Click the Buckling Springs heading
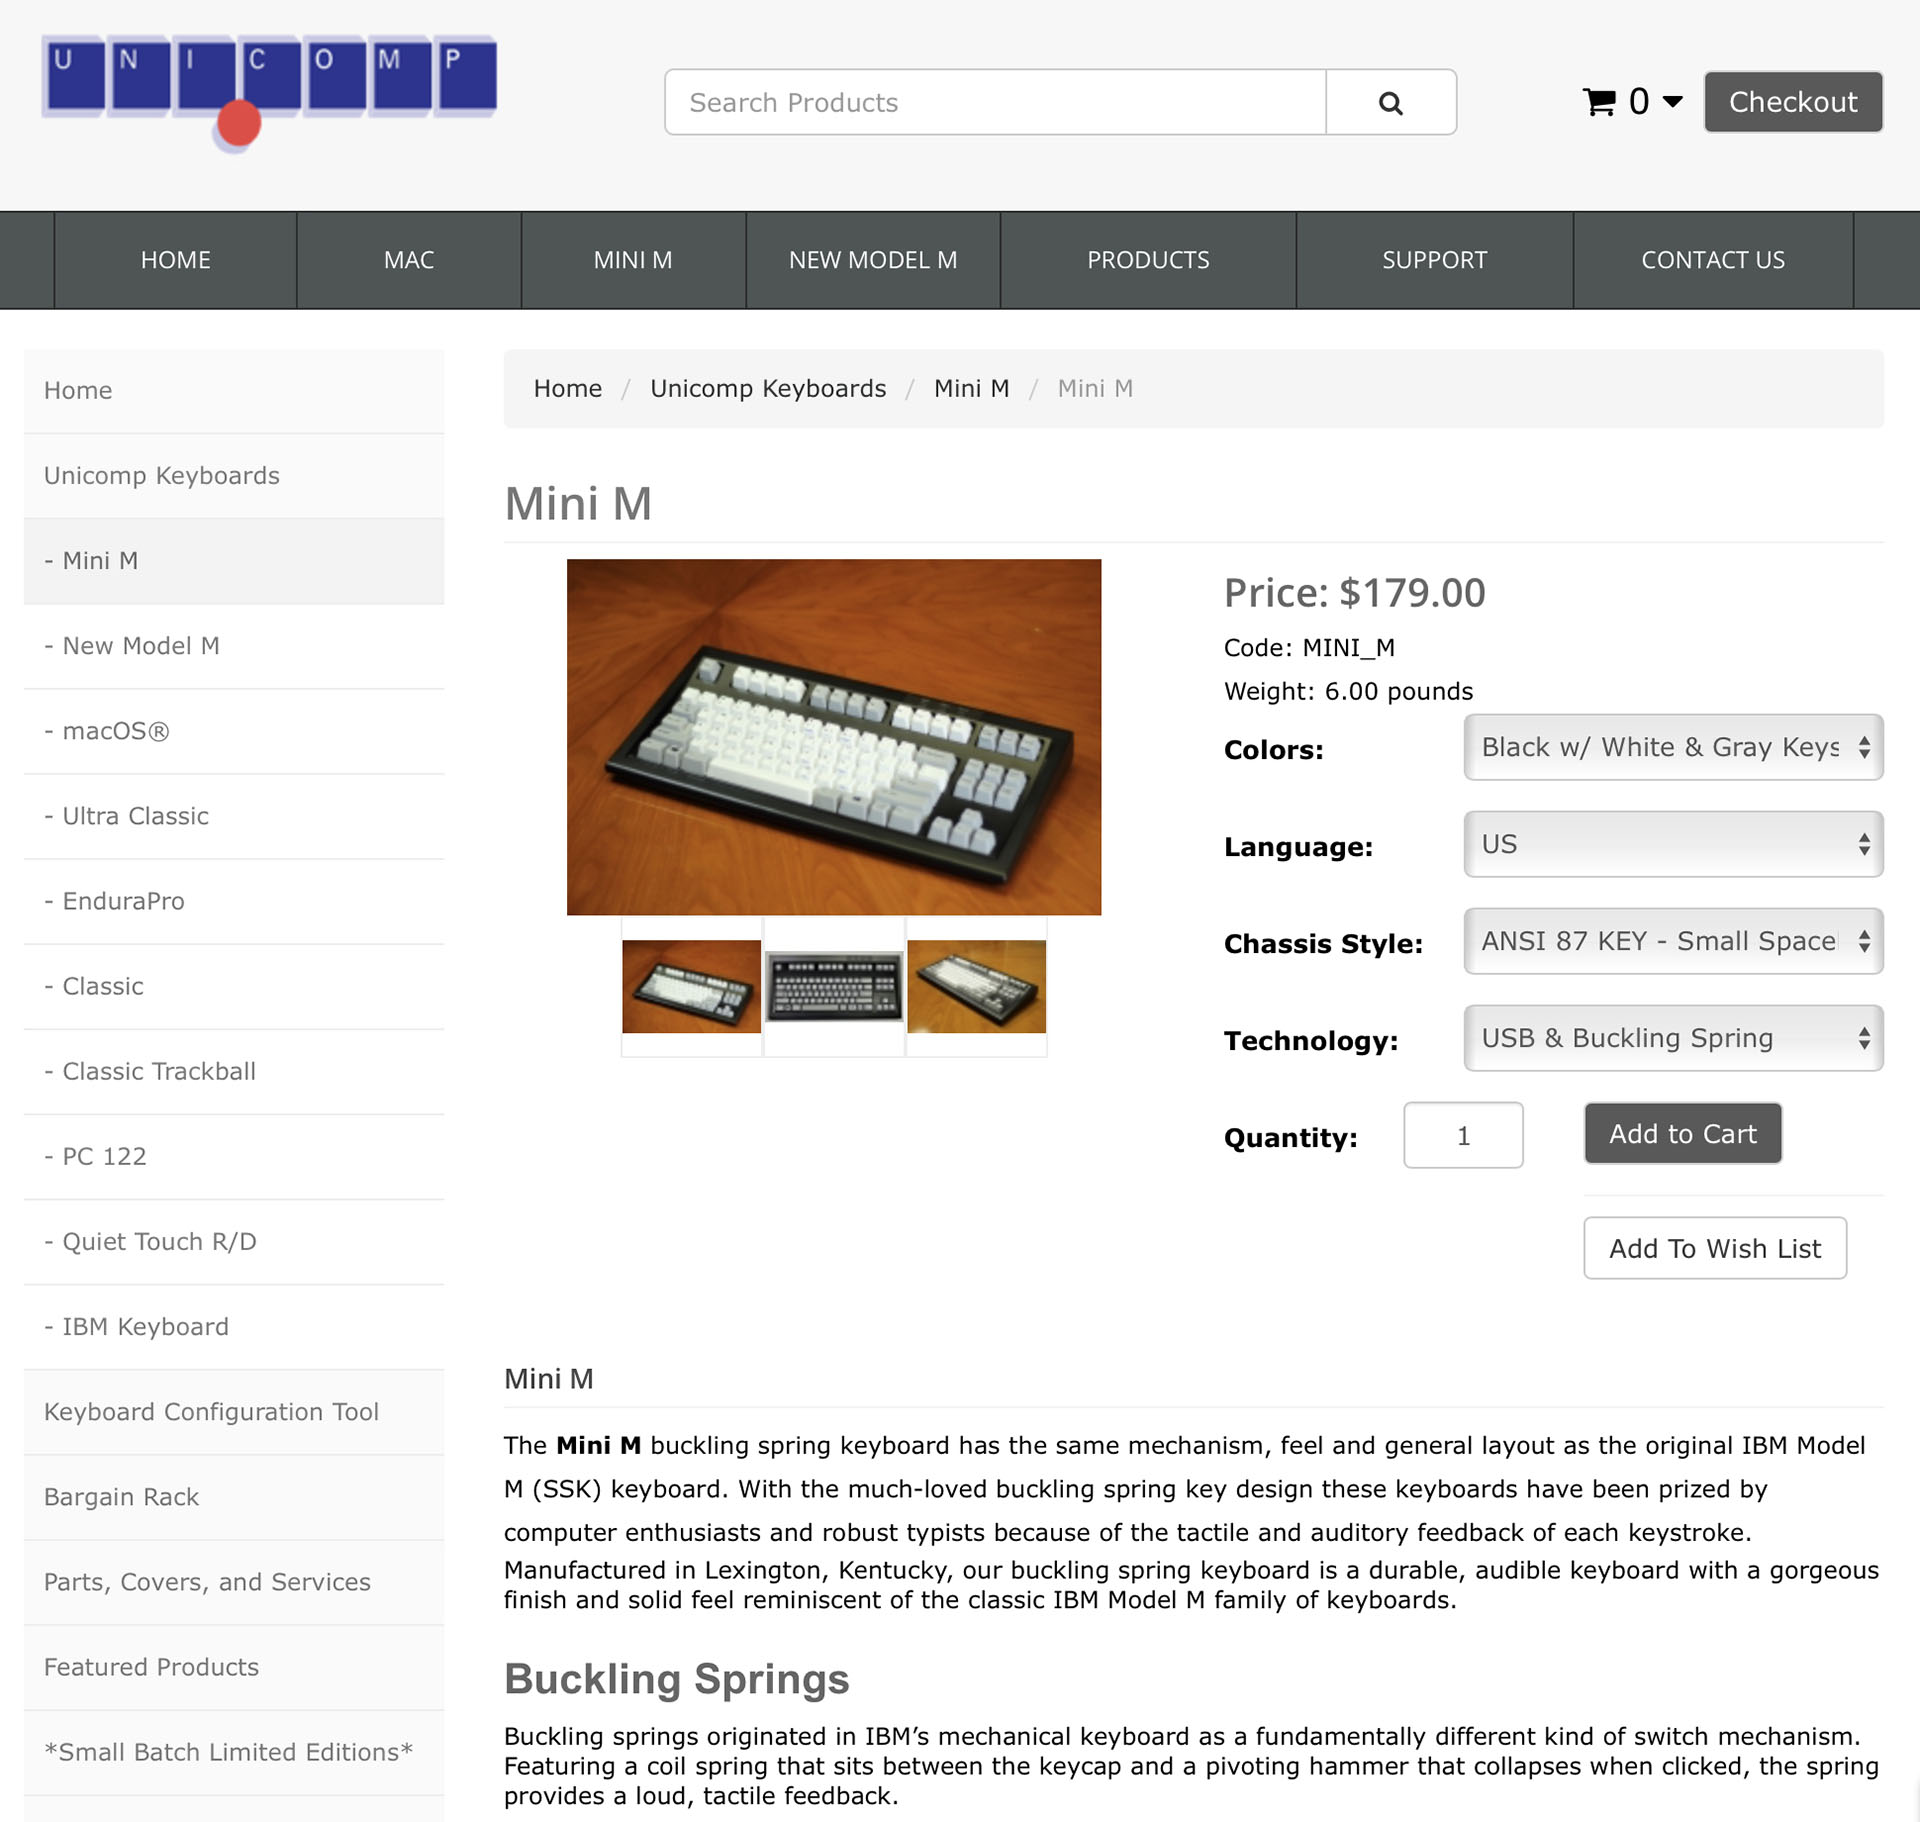 pos(677,1679)
